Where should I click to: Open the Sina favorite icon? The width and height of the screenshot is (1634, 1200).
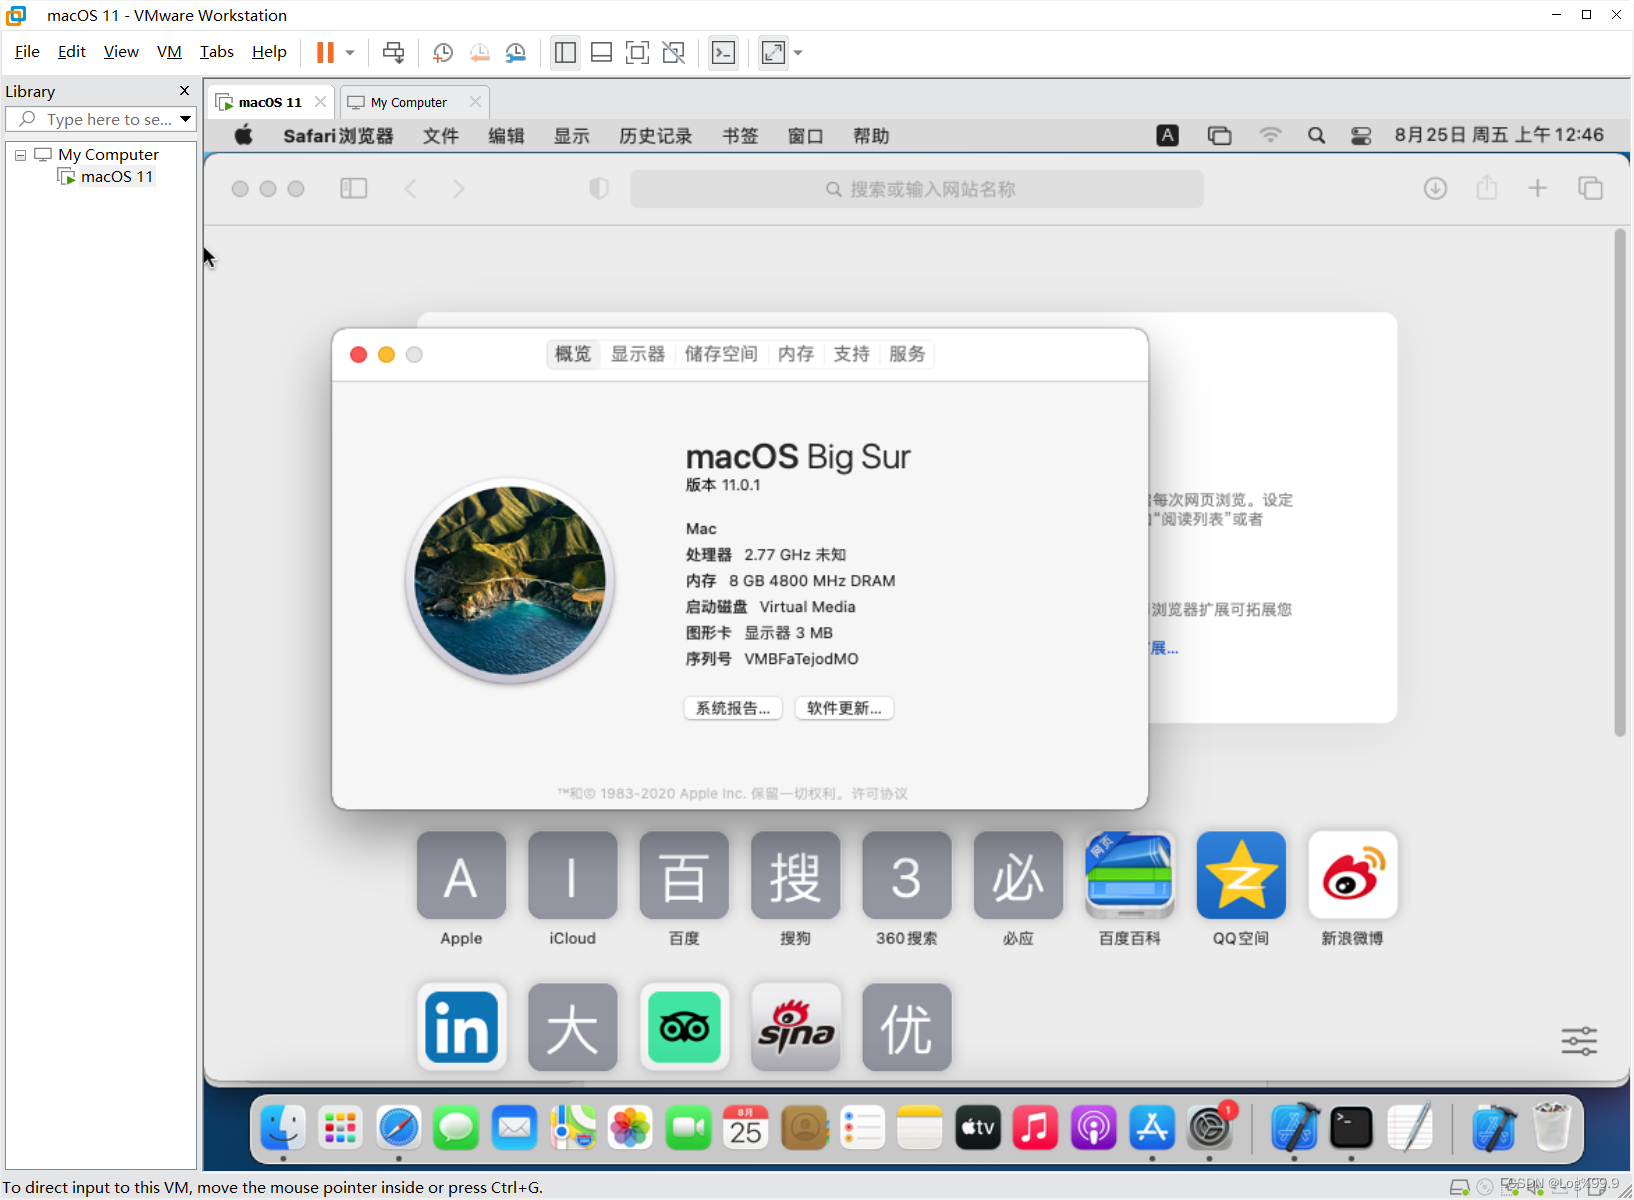[795, 1027]
